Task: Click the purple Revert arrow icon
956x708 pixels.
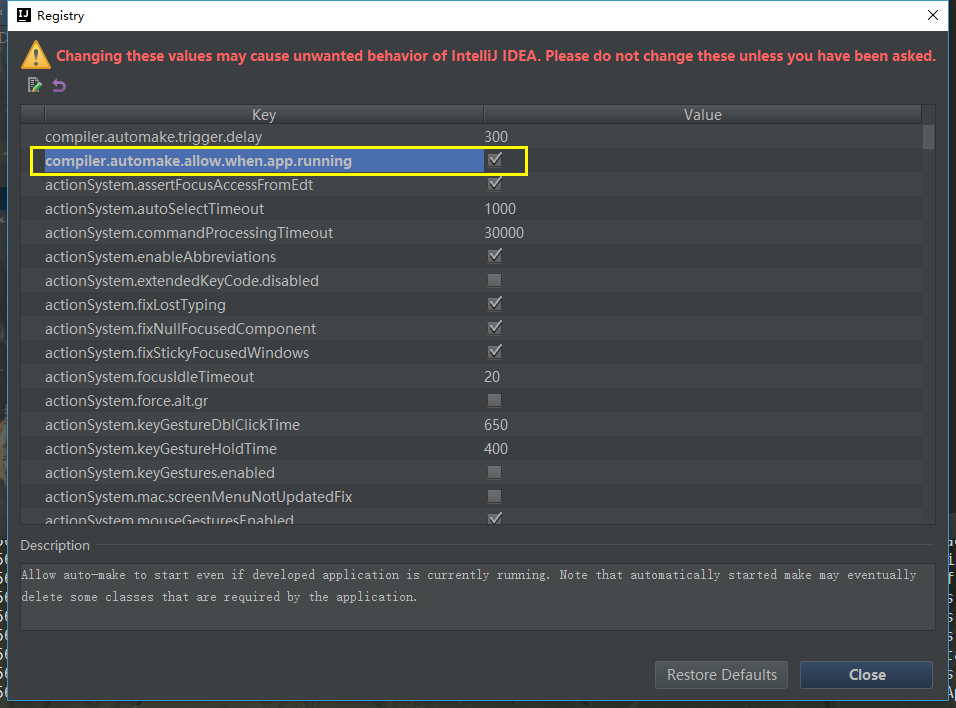Action: coord(59,85)
